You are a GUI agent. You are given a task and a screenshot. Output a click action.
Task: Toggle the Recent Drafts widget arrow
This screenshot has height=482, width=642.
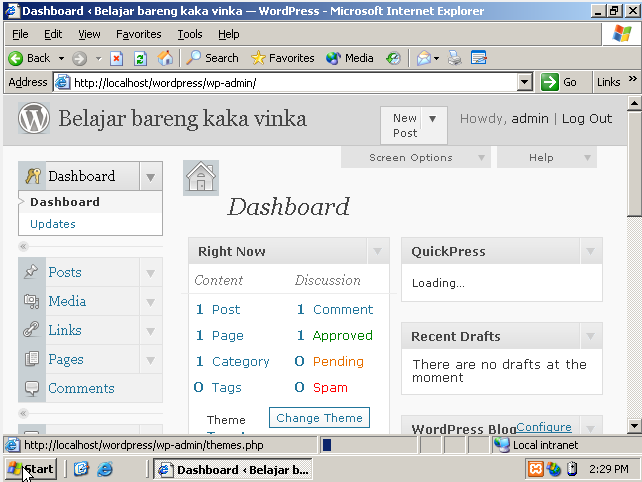pyautogui.click(x=590, y=336)
